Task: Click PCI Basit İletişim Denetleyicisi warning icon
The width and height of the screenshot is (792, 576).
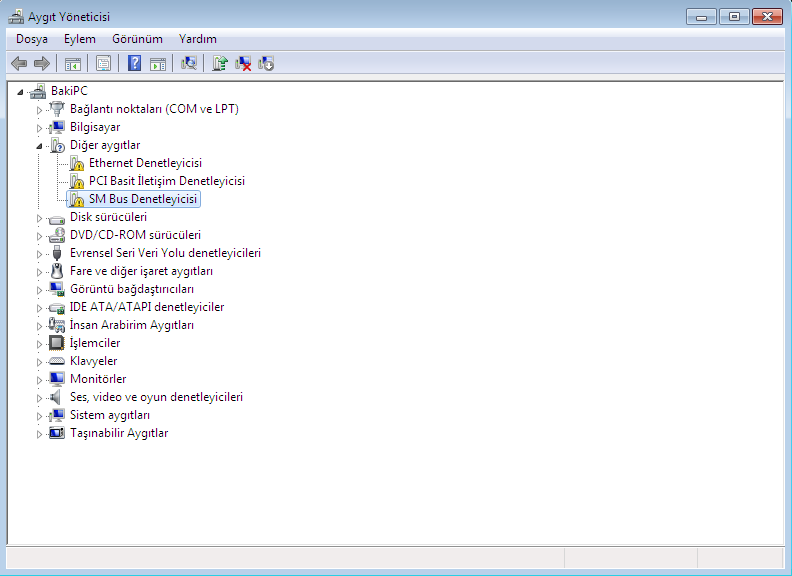Action: (77, 181)
